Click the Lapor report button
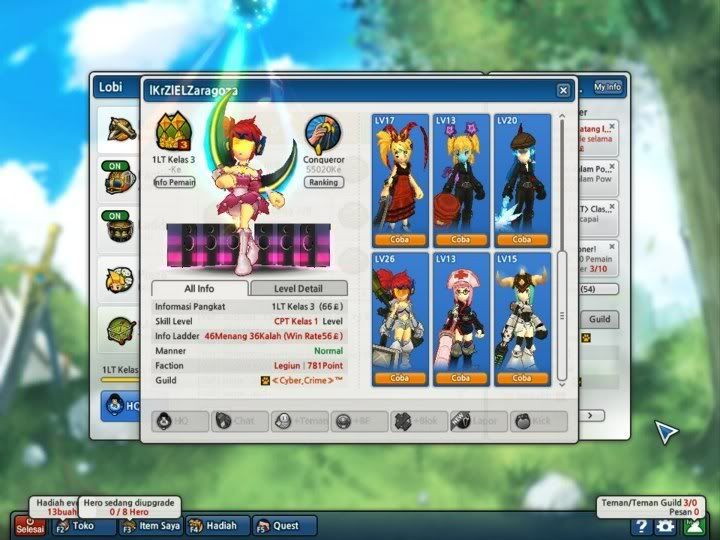720x540 pixels. click(x=479, y=421)
